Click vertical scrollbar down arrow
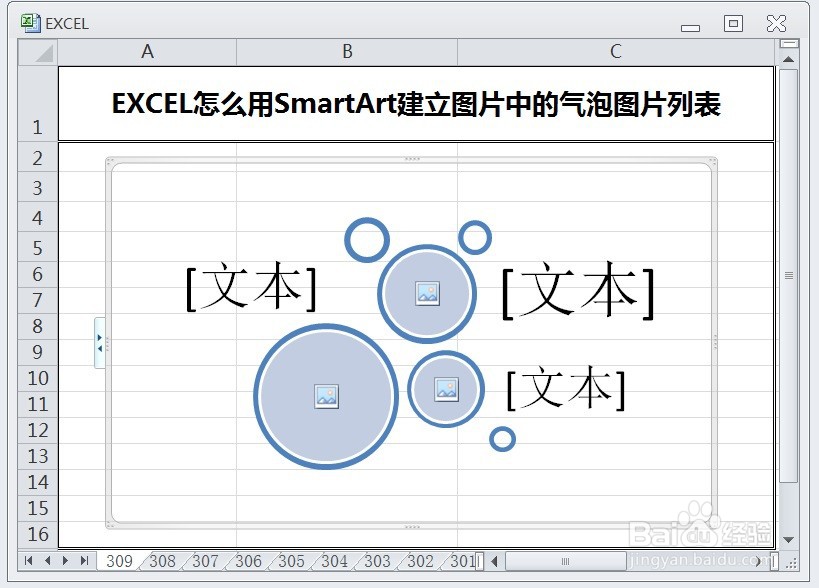 (x=788, y=540)
